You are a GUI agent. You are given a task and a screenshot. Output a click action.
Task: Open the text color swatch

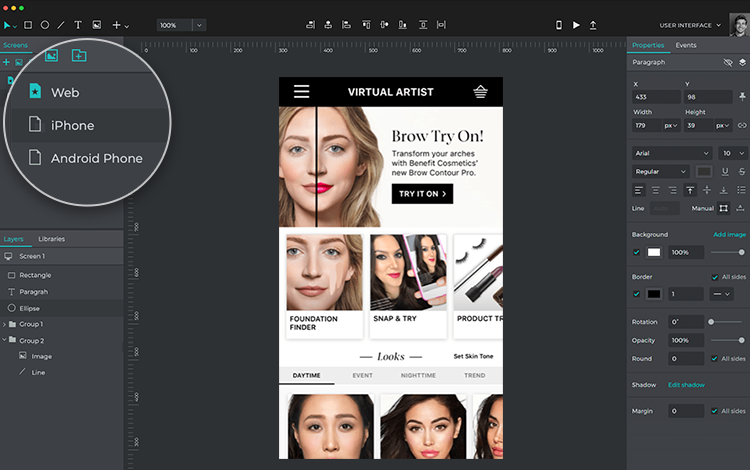pos(704,171)
